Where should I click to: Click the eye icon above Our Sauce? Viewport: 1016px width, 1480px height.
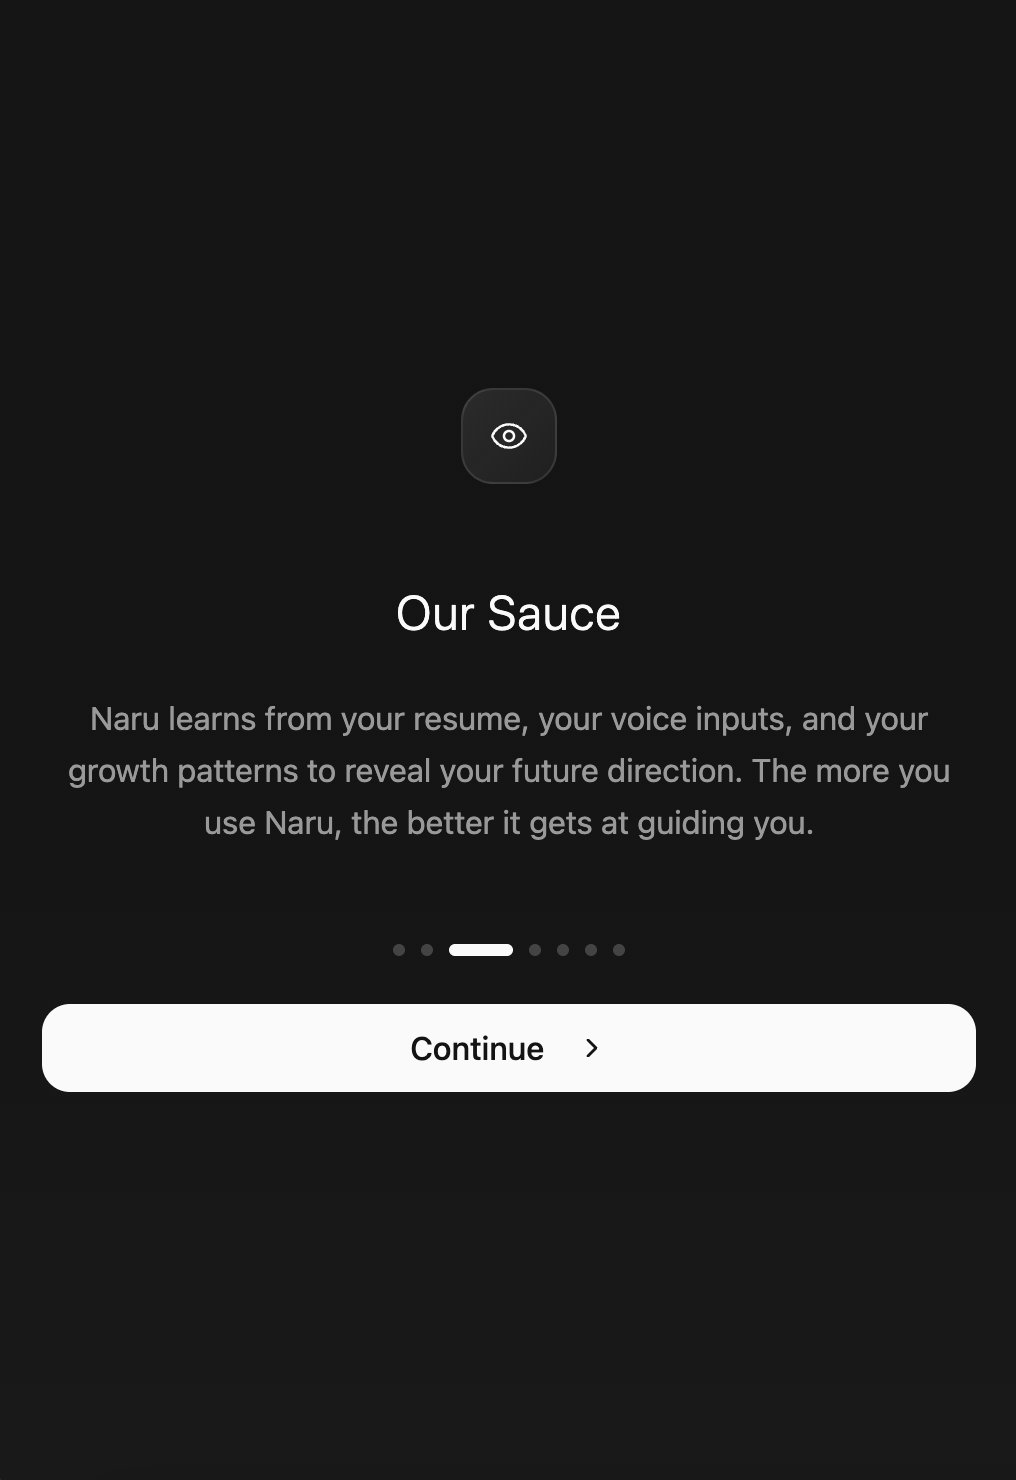tap(508, 436)
